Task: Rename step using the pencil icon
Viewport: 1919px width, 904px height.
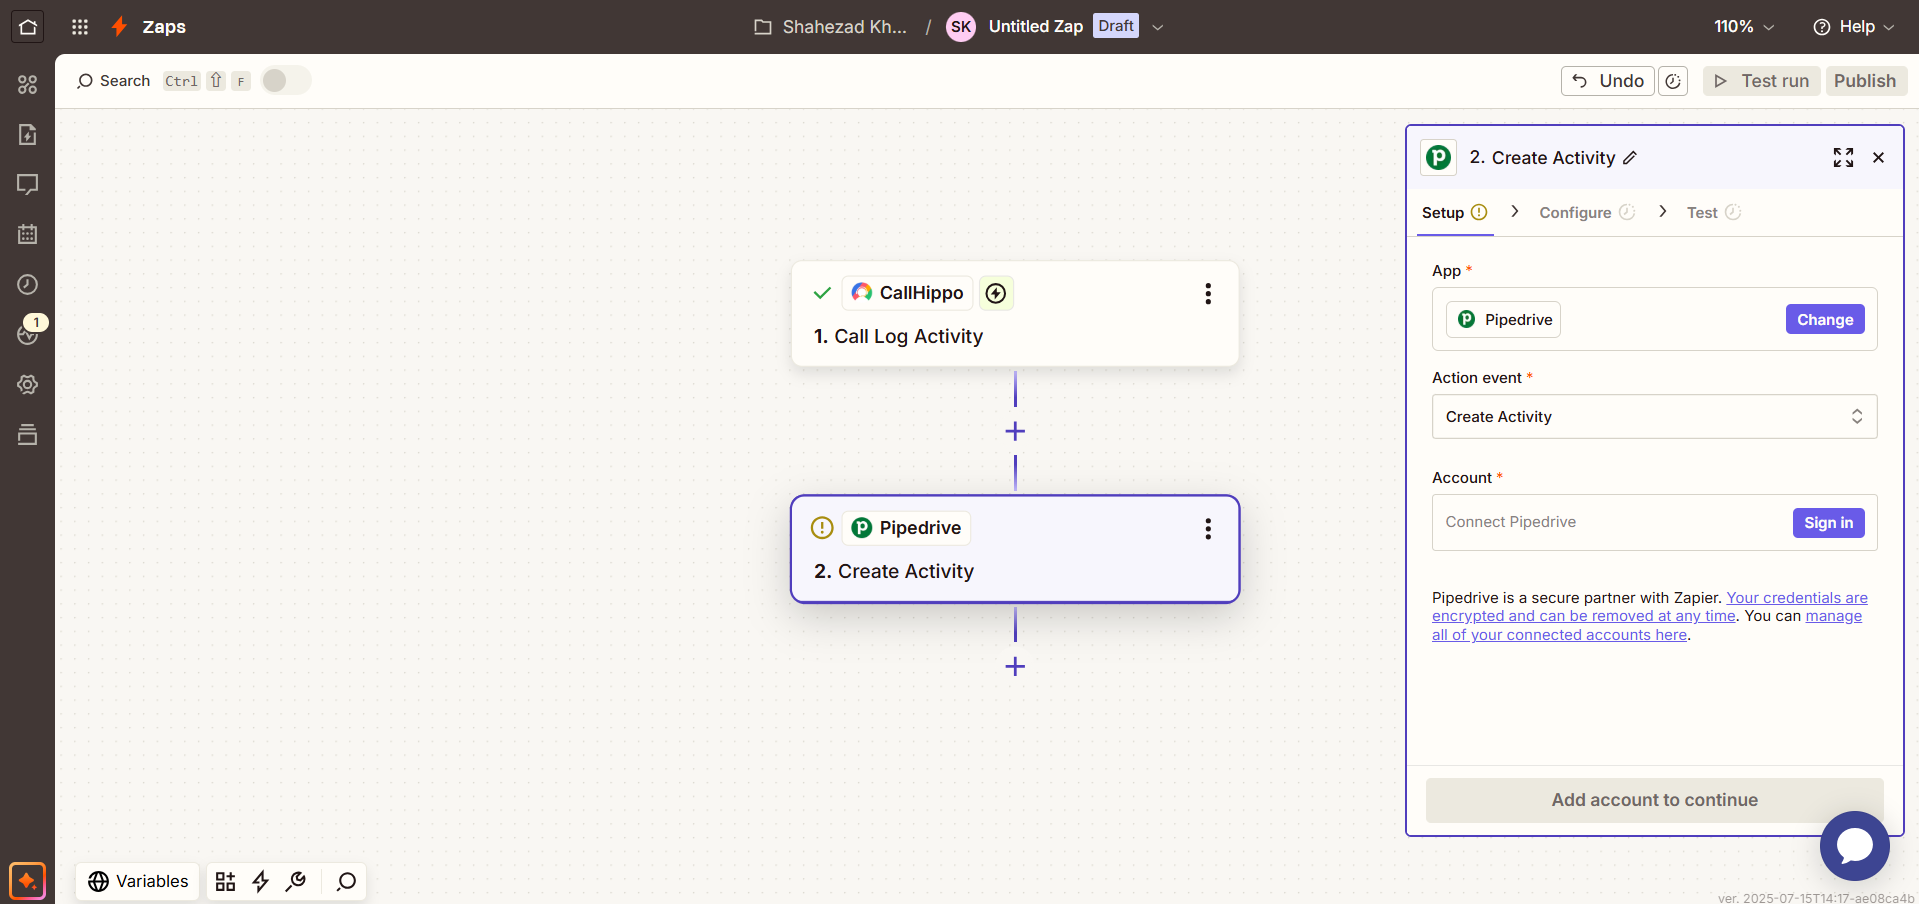Action: 1630,158
